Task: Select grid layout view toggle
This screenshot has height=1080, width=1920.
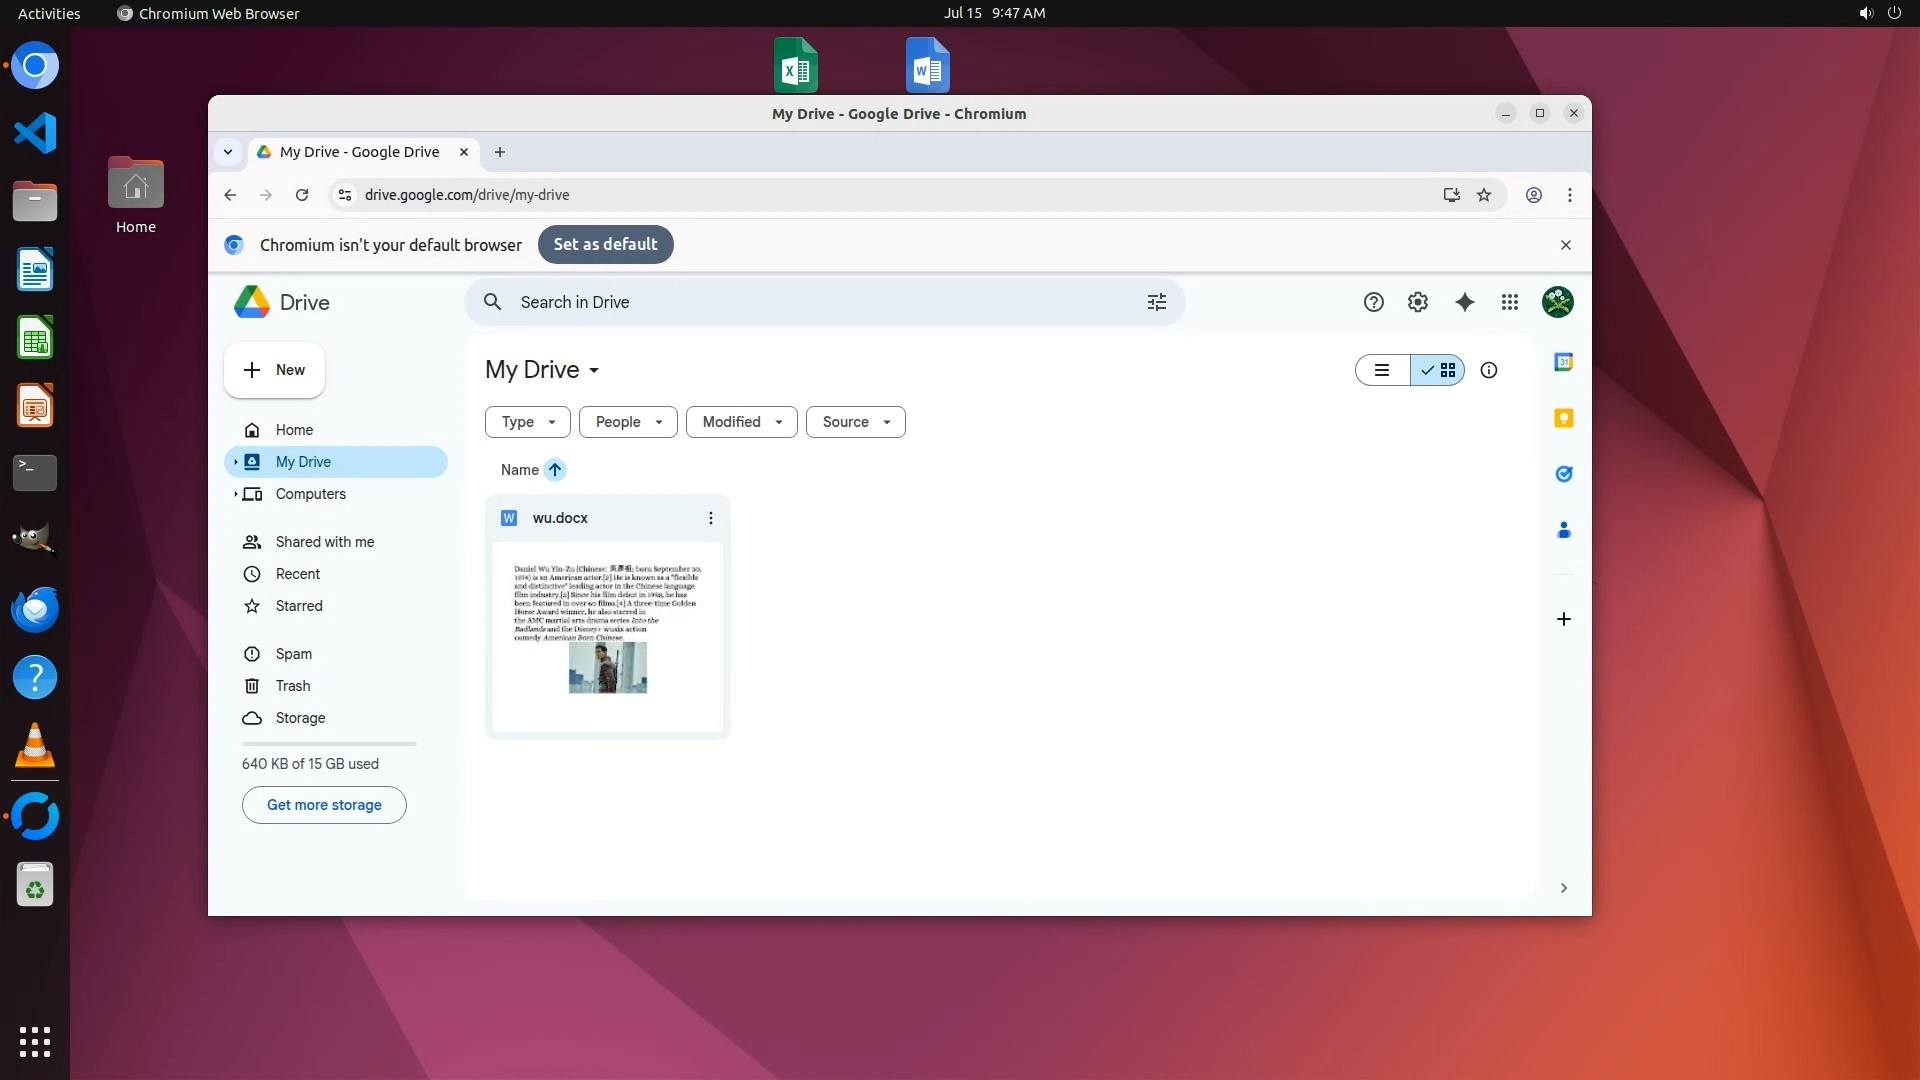Action: click(1438, 370)
